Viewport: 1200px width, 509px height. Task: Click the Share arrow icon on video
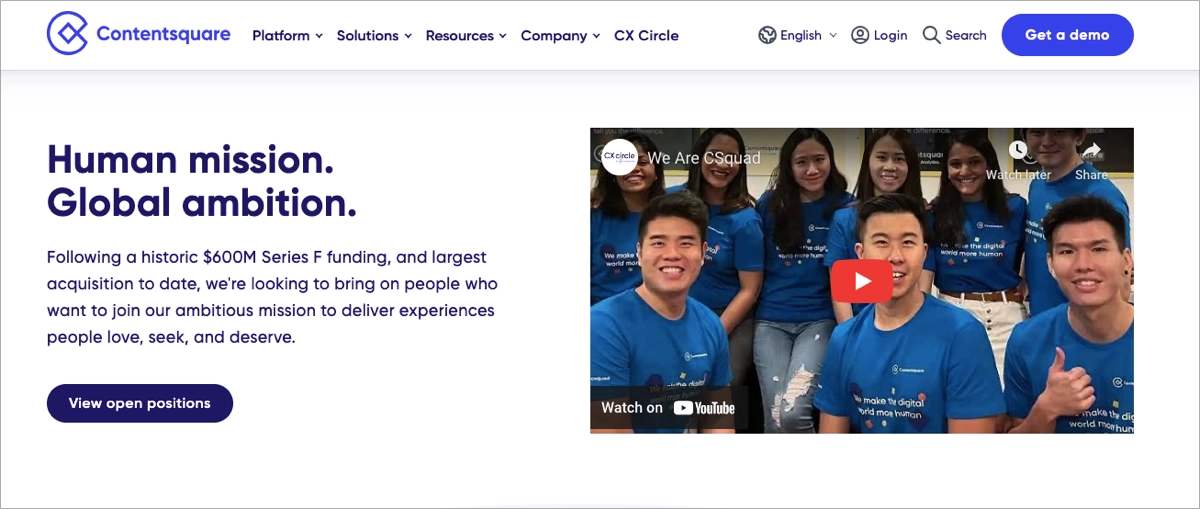tap(1091, 151)
